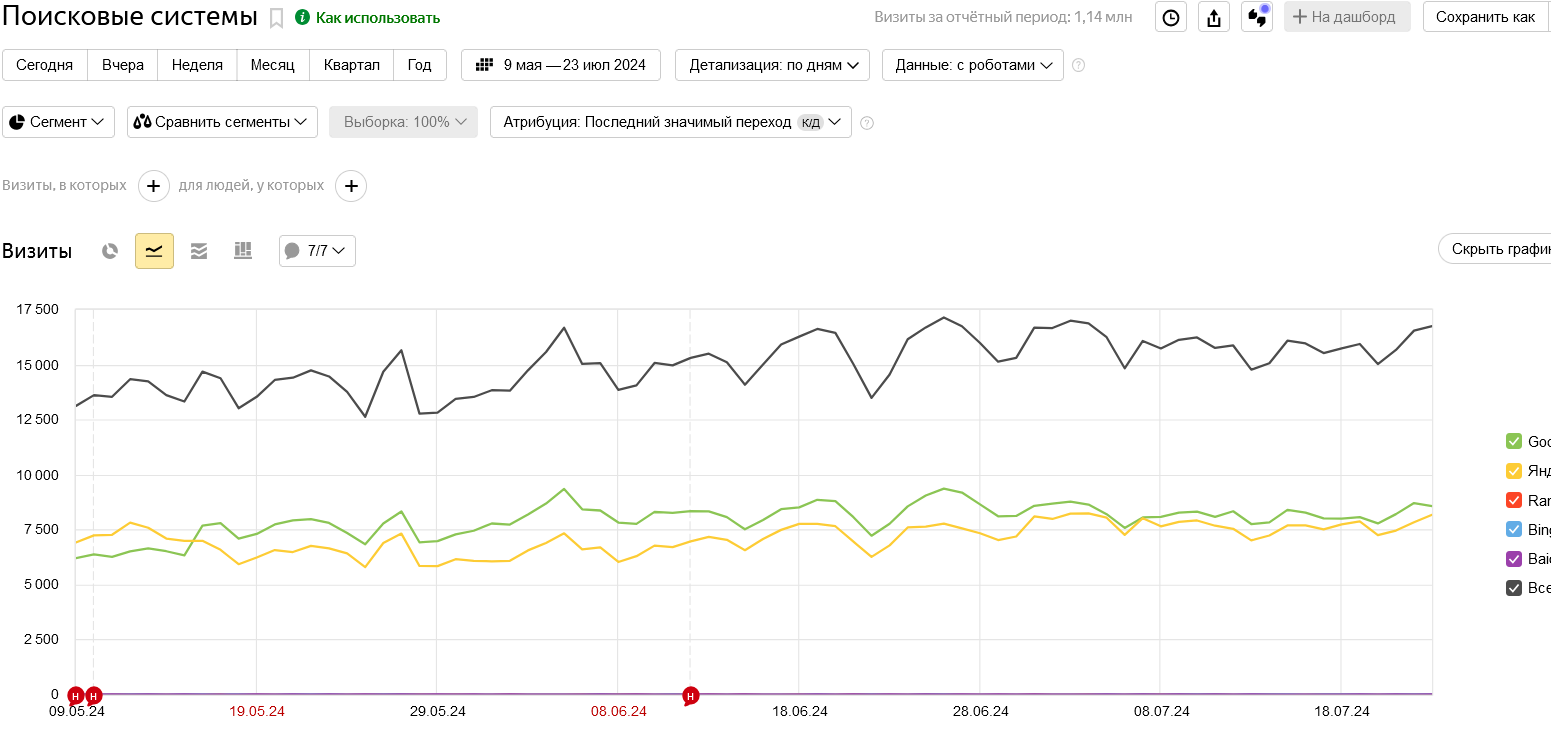Toggle the blue Bing legend checkbox

pyautogui.click(x=1514, y=529)
